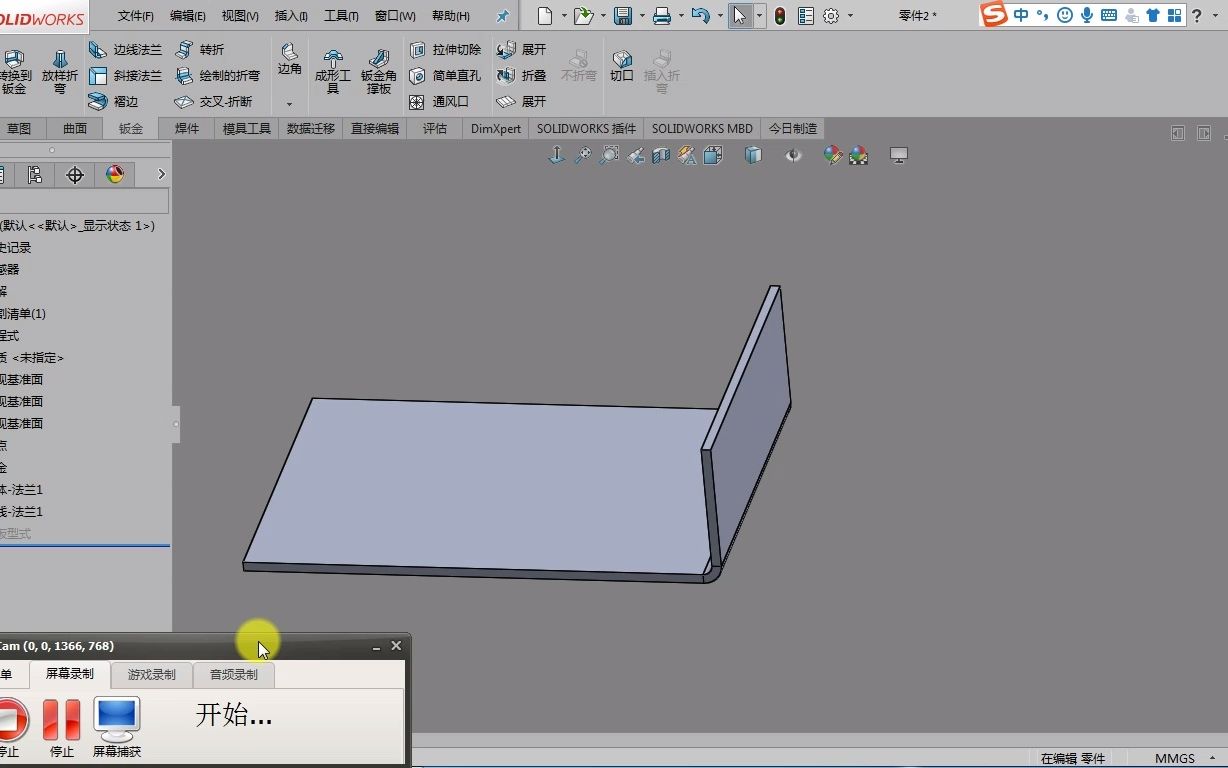Switch to the 焊件 (Weldments) tab
This screenshot has height=768, width=1228.
coord(185,128)
